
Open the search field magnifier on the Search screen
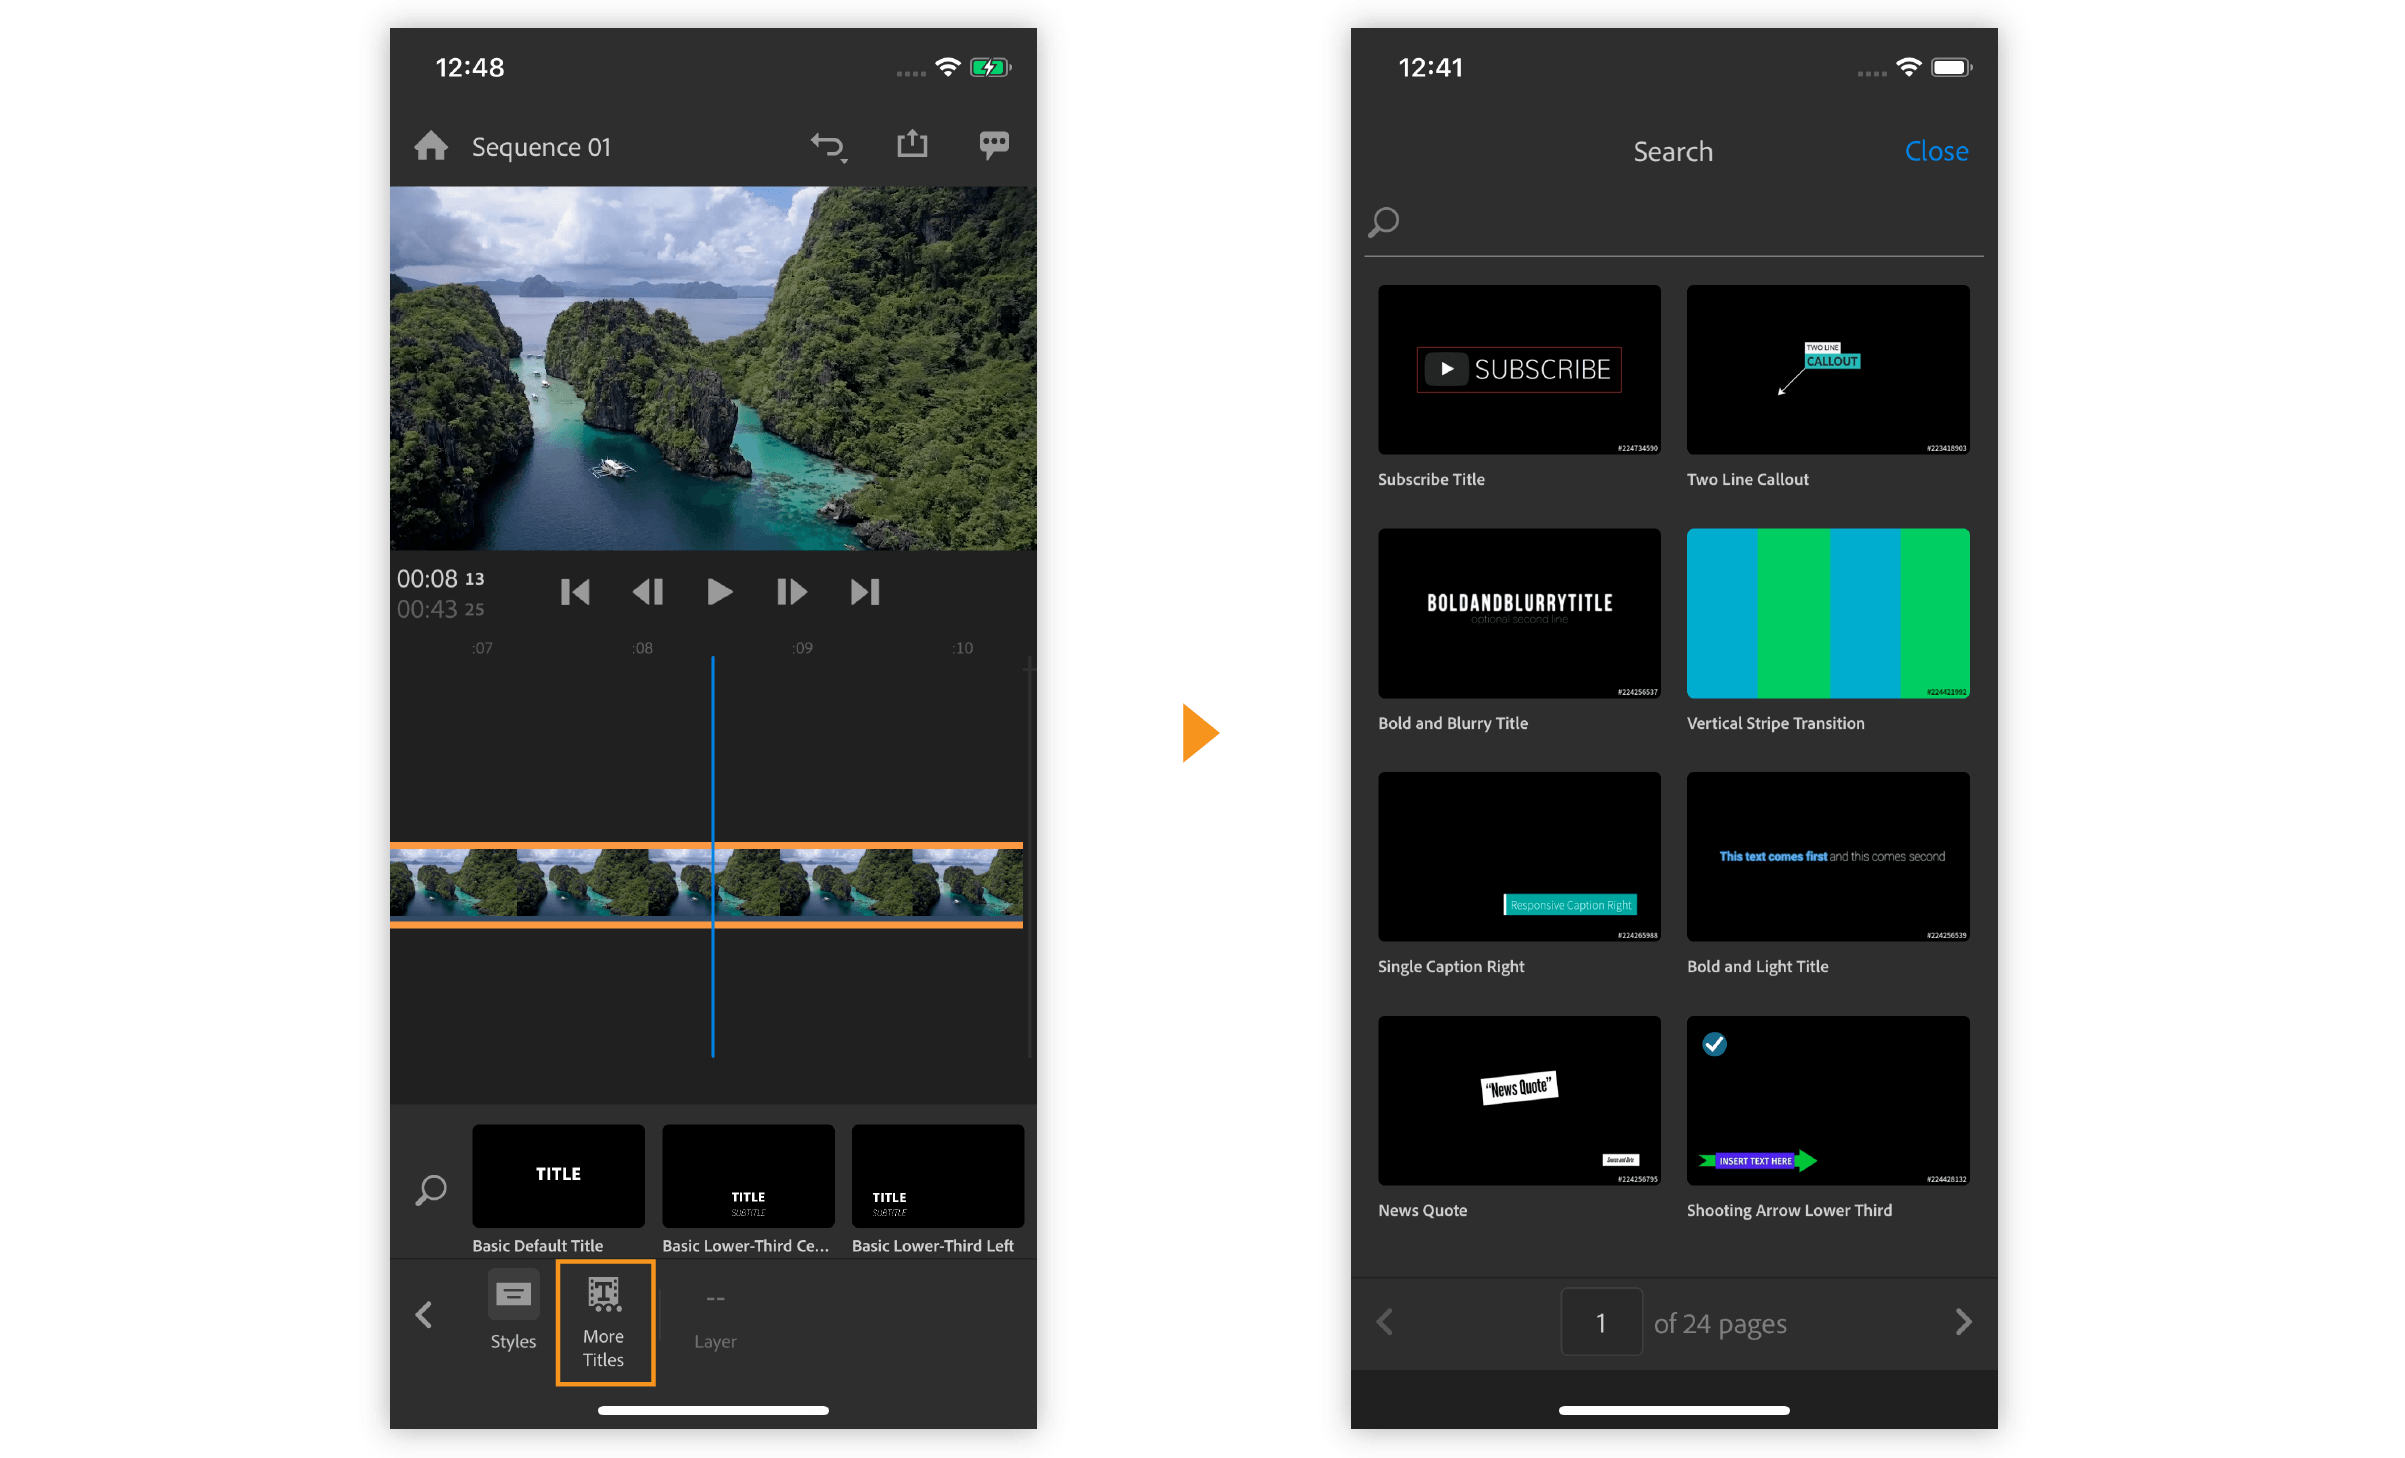1384,221
